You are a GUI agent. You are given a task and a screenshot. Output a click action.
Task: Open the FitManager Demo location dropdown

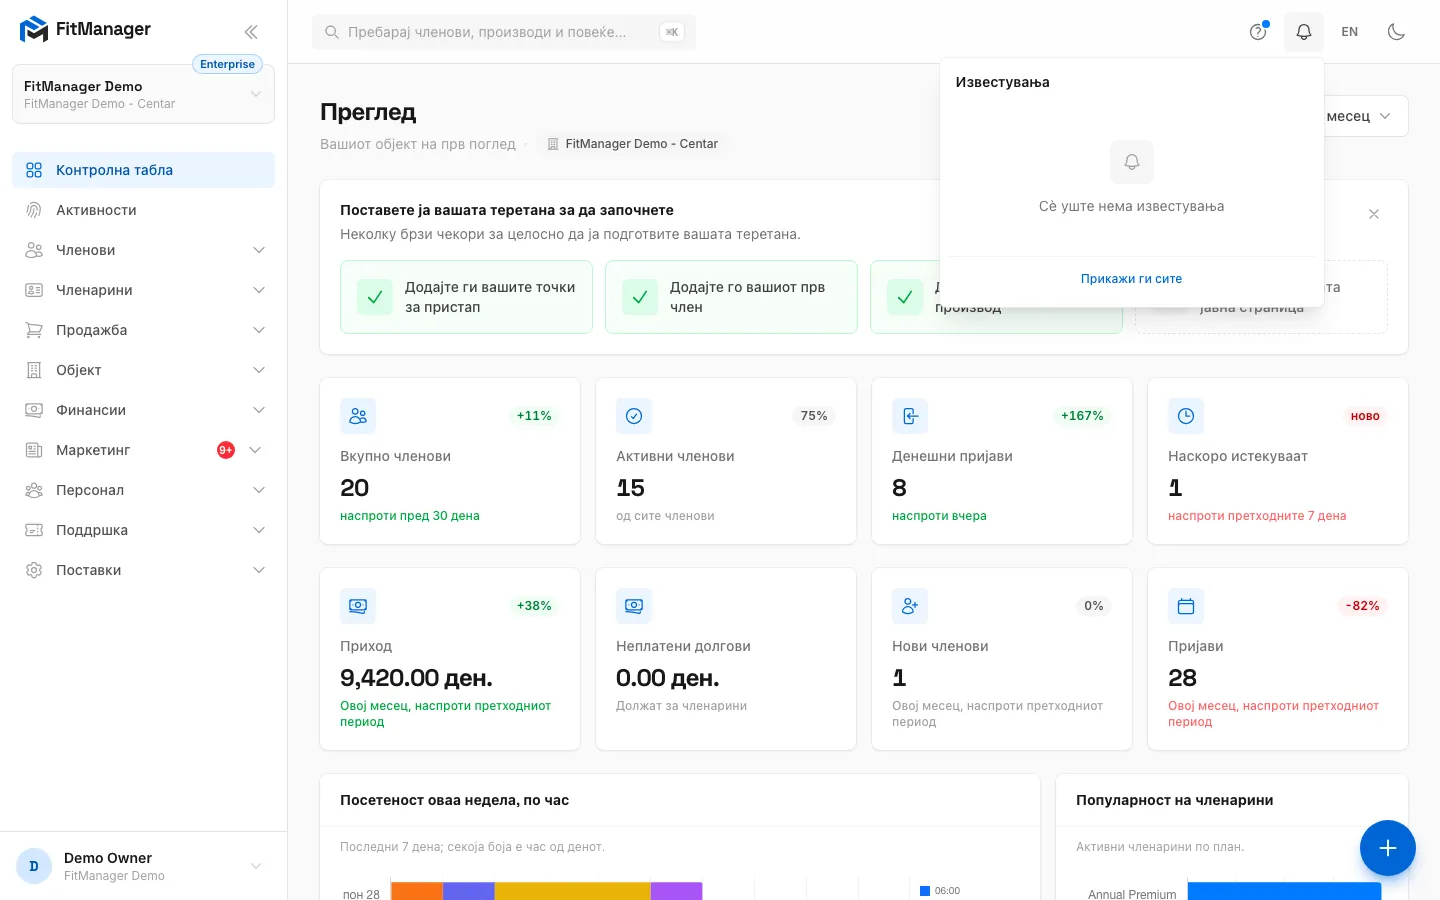coord(144,94)
